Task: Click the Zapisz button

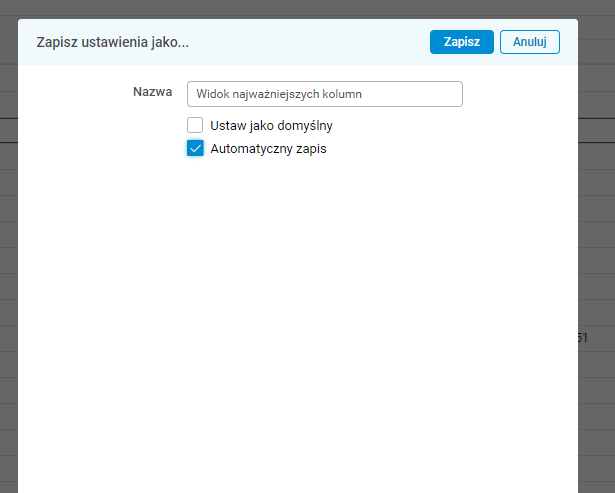Action: click(x=461, y=42)
